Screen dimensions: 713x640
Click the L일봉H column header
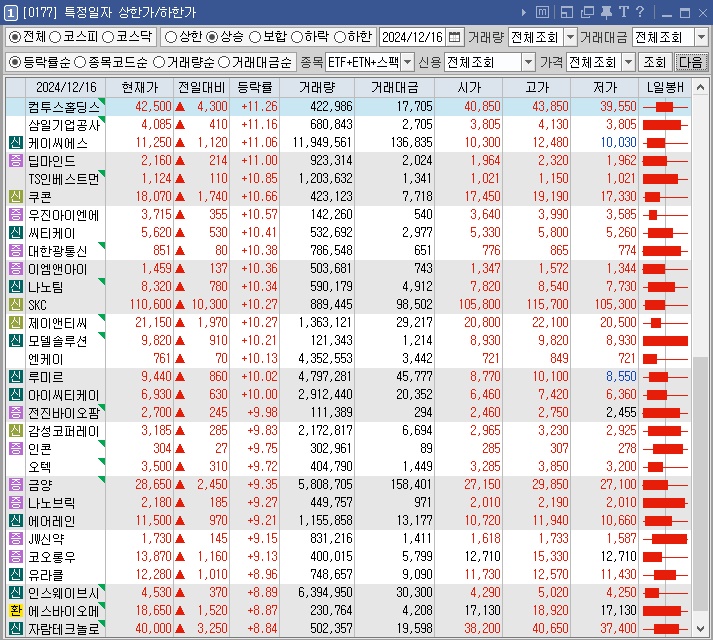(665, 87)
